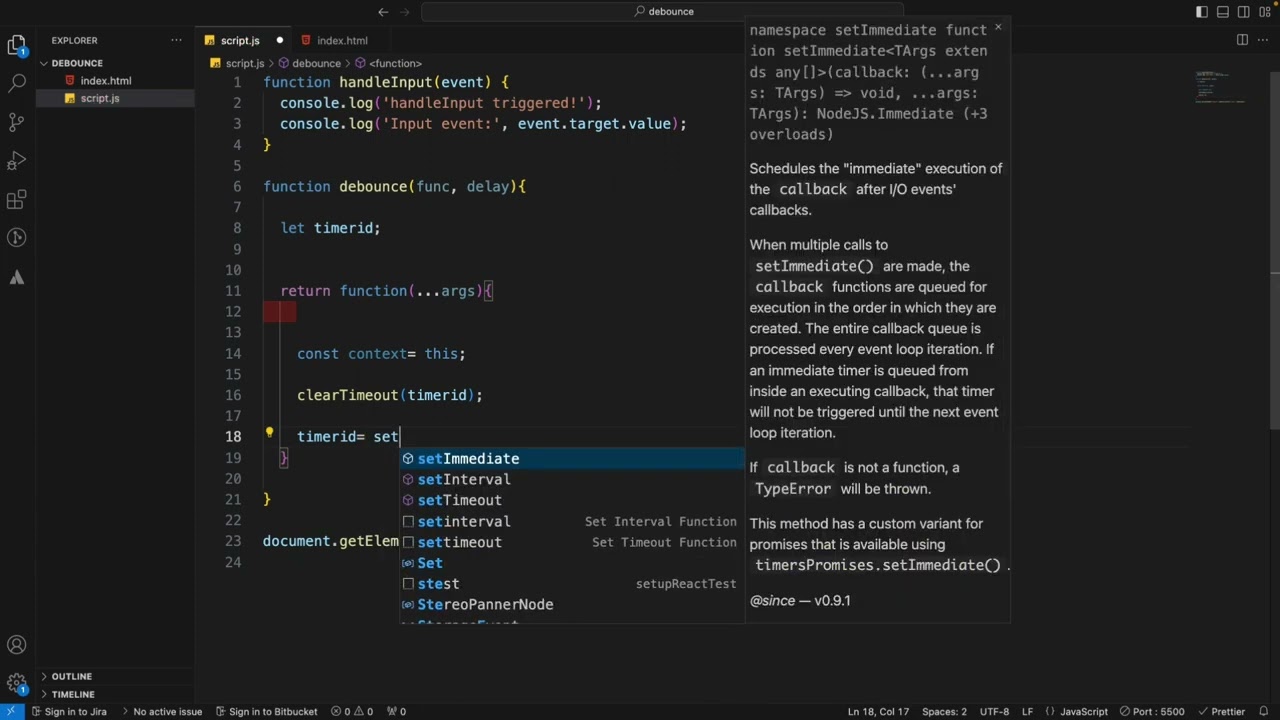
Task: Click Sign in to Bitbucket
Action: point(265,711)
